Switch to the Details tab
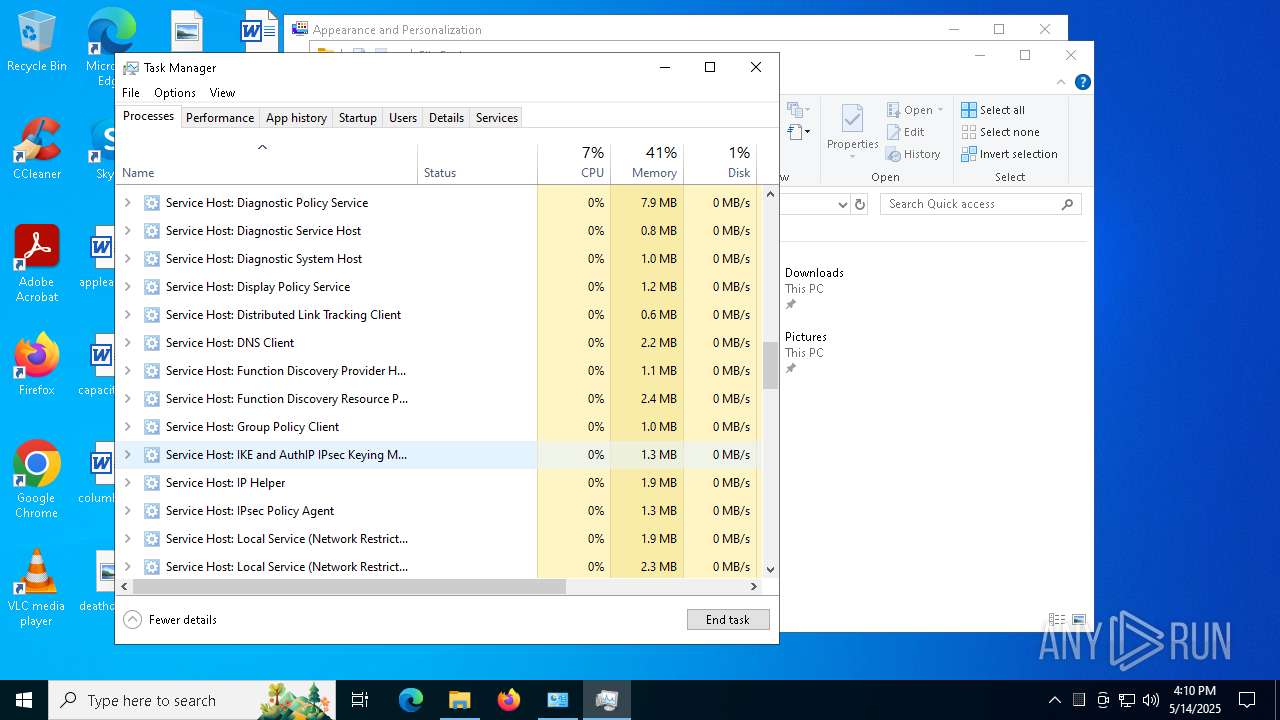Viewport: 1280px width, 720px height. click(446, 118)
